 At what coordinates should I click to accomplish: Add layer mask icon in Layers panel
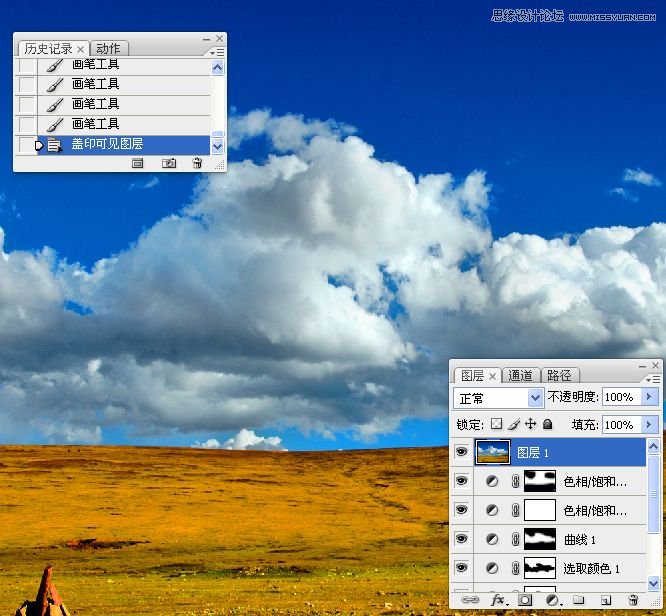tap(525, 600)
